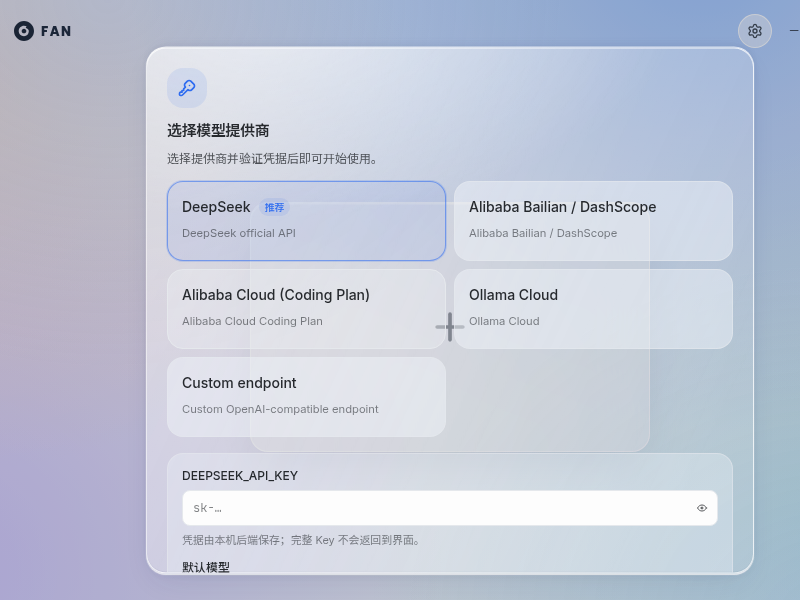Click the FAN app title text

(56, 31)
